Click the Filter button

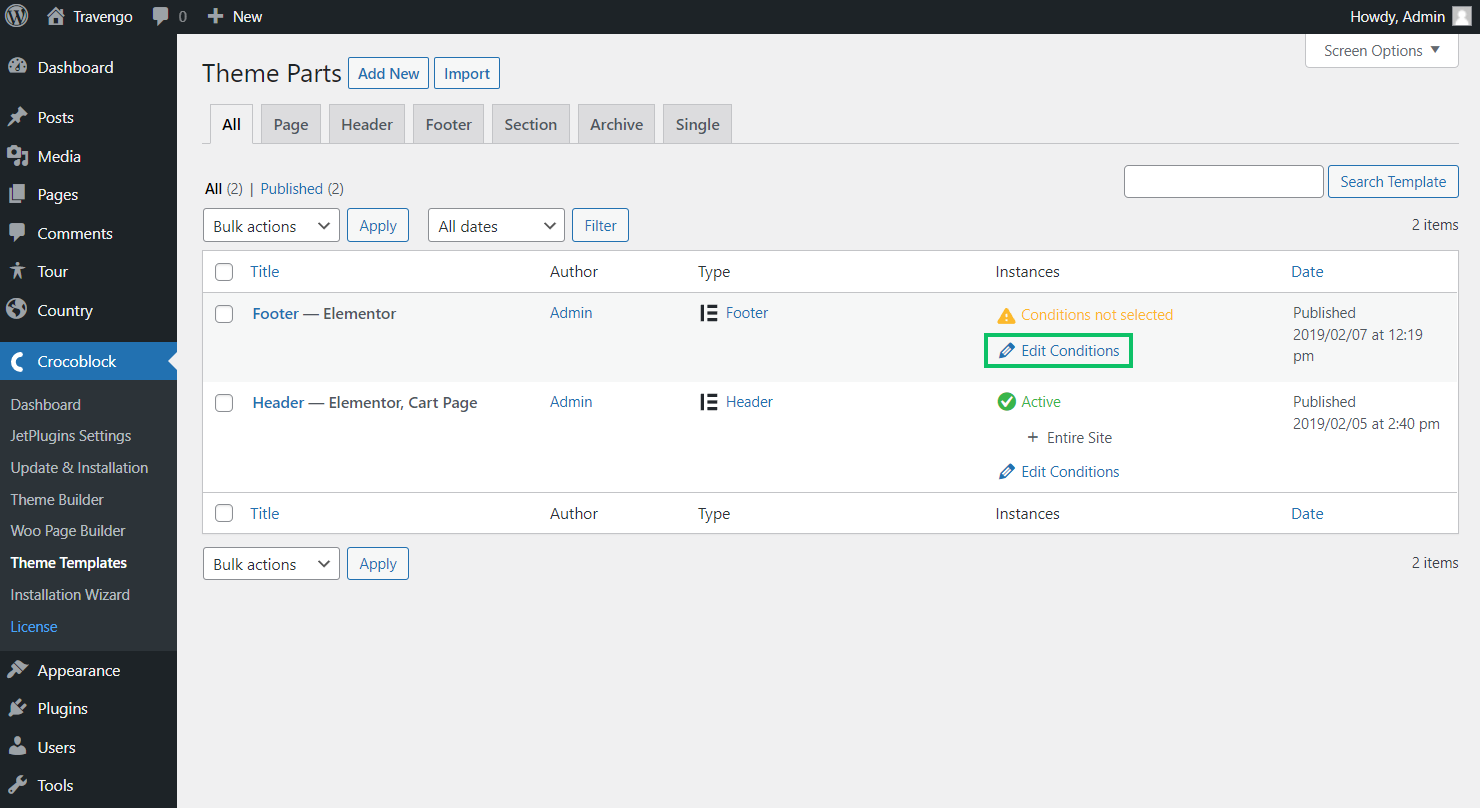[600, 226]
